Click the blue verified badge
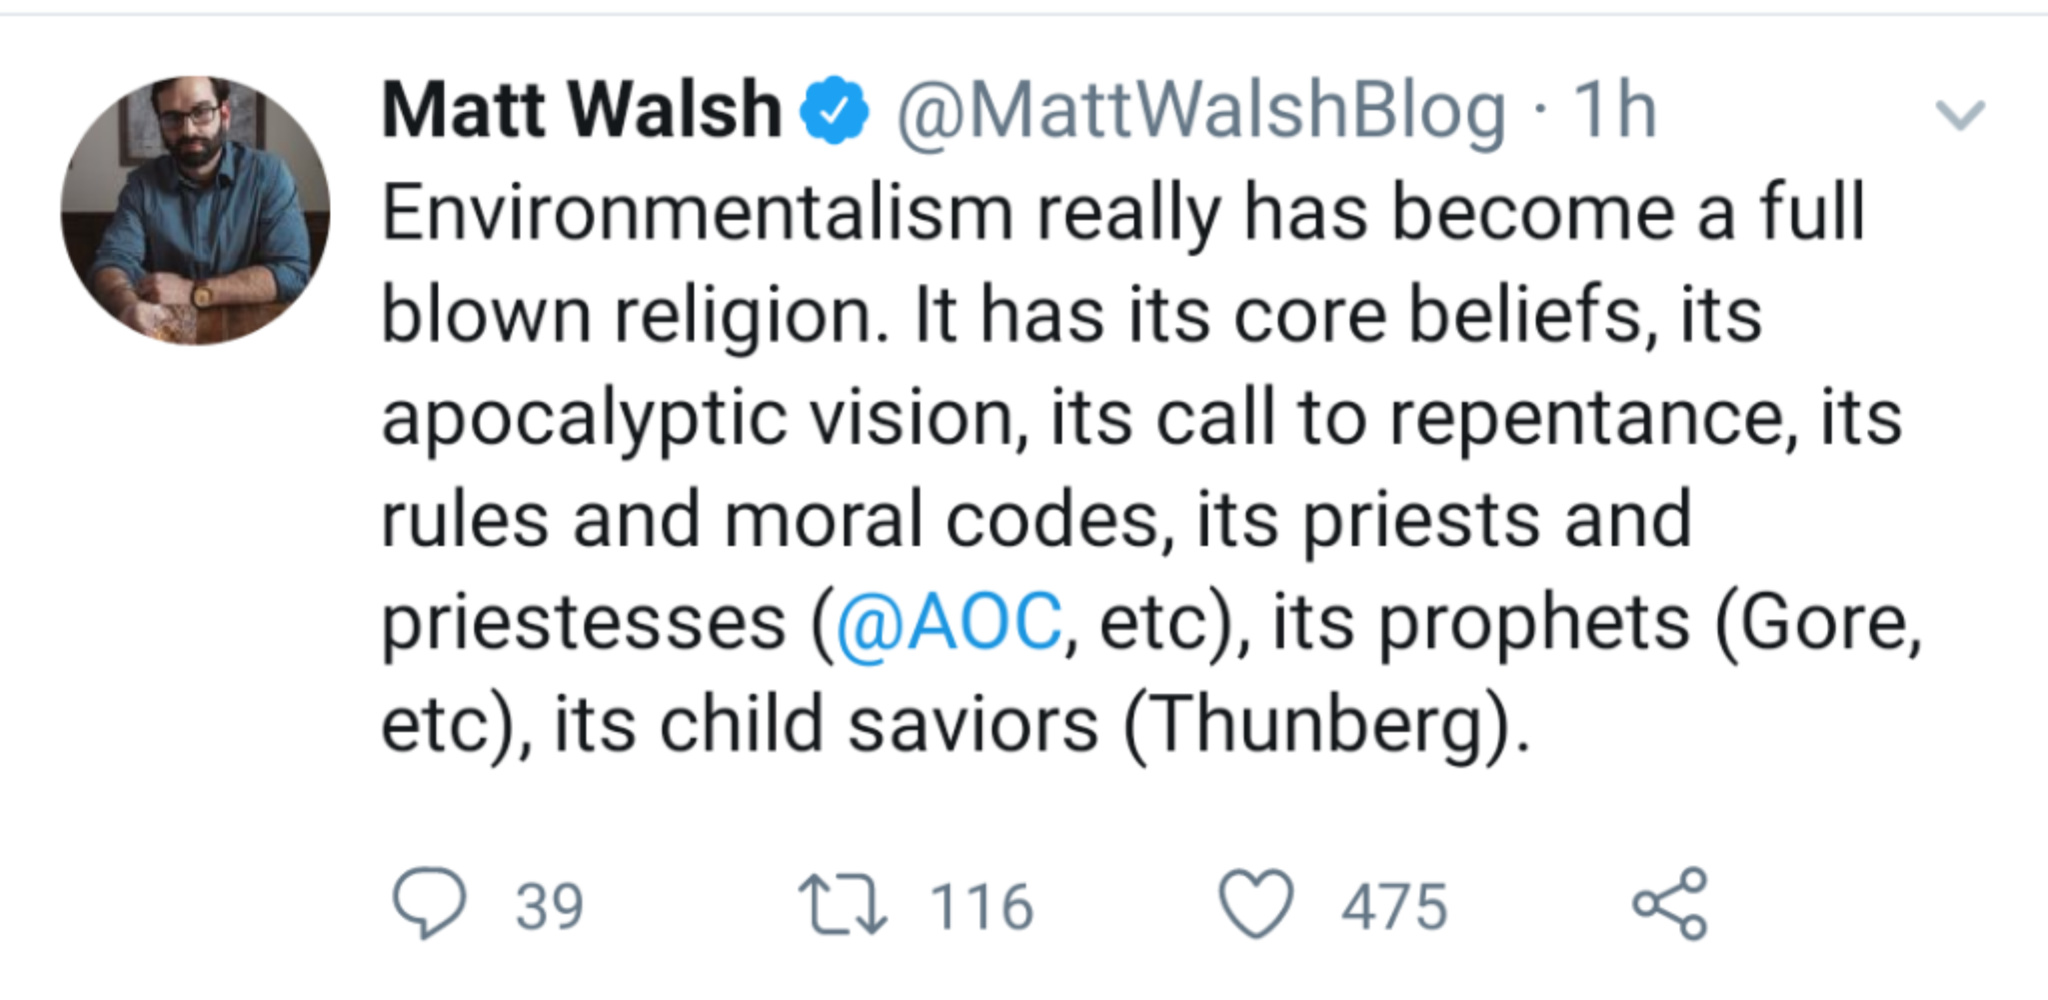 834,110
